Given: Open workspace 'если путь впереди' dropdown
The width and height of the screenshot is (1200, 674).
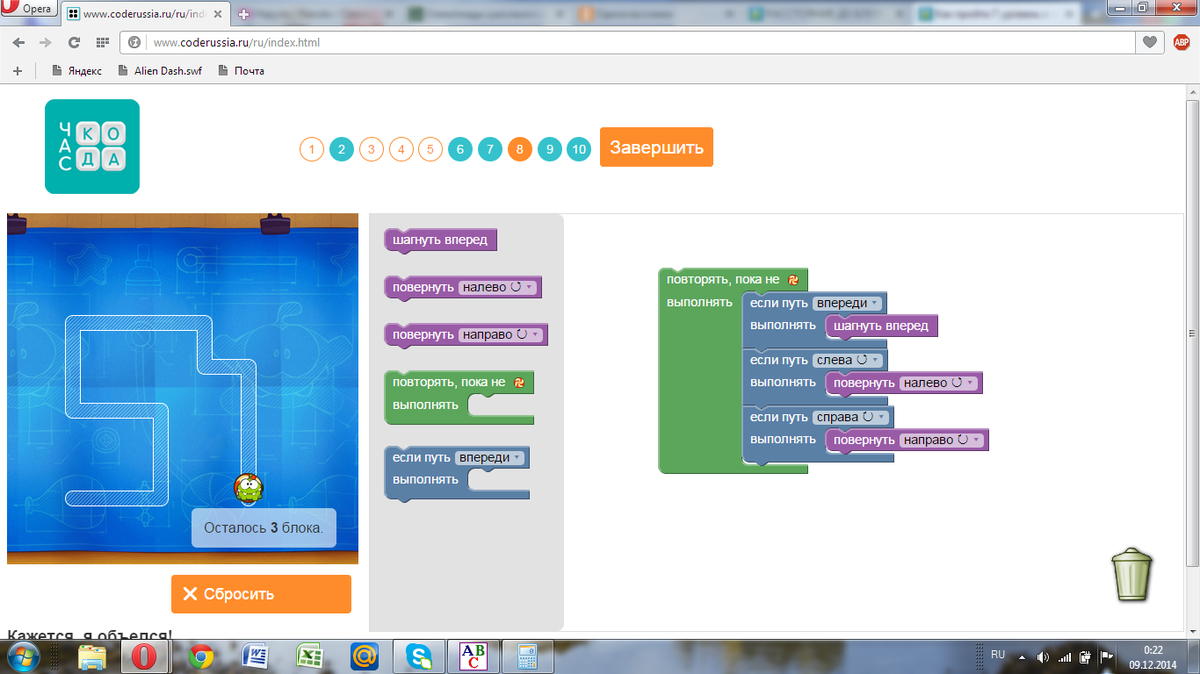Looking at the screenshot, I should click(847, 303).
